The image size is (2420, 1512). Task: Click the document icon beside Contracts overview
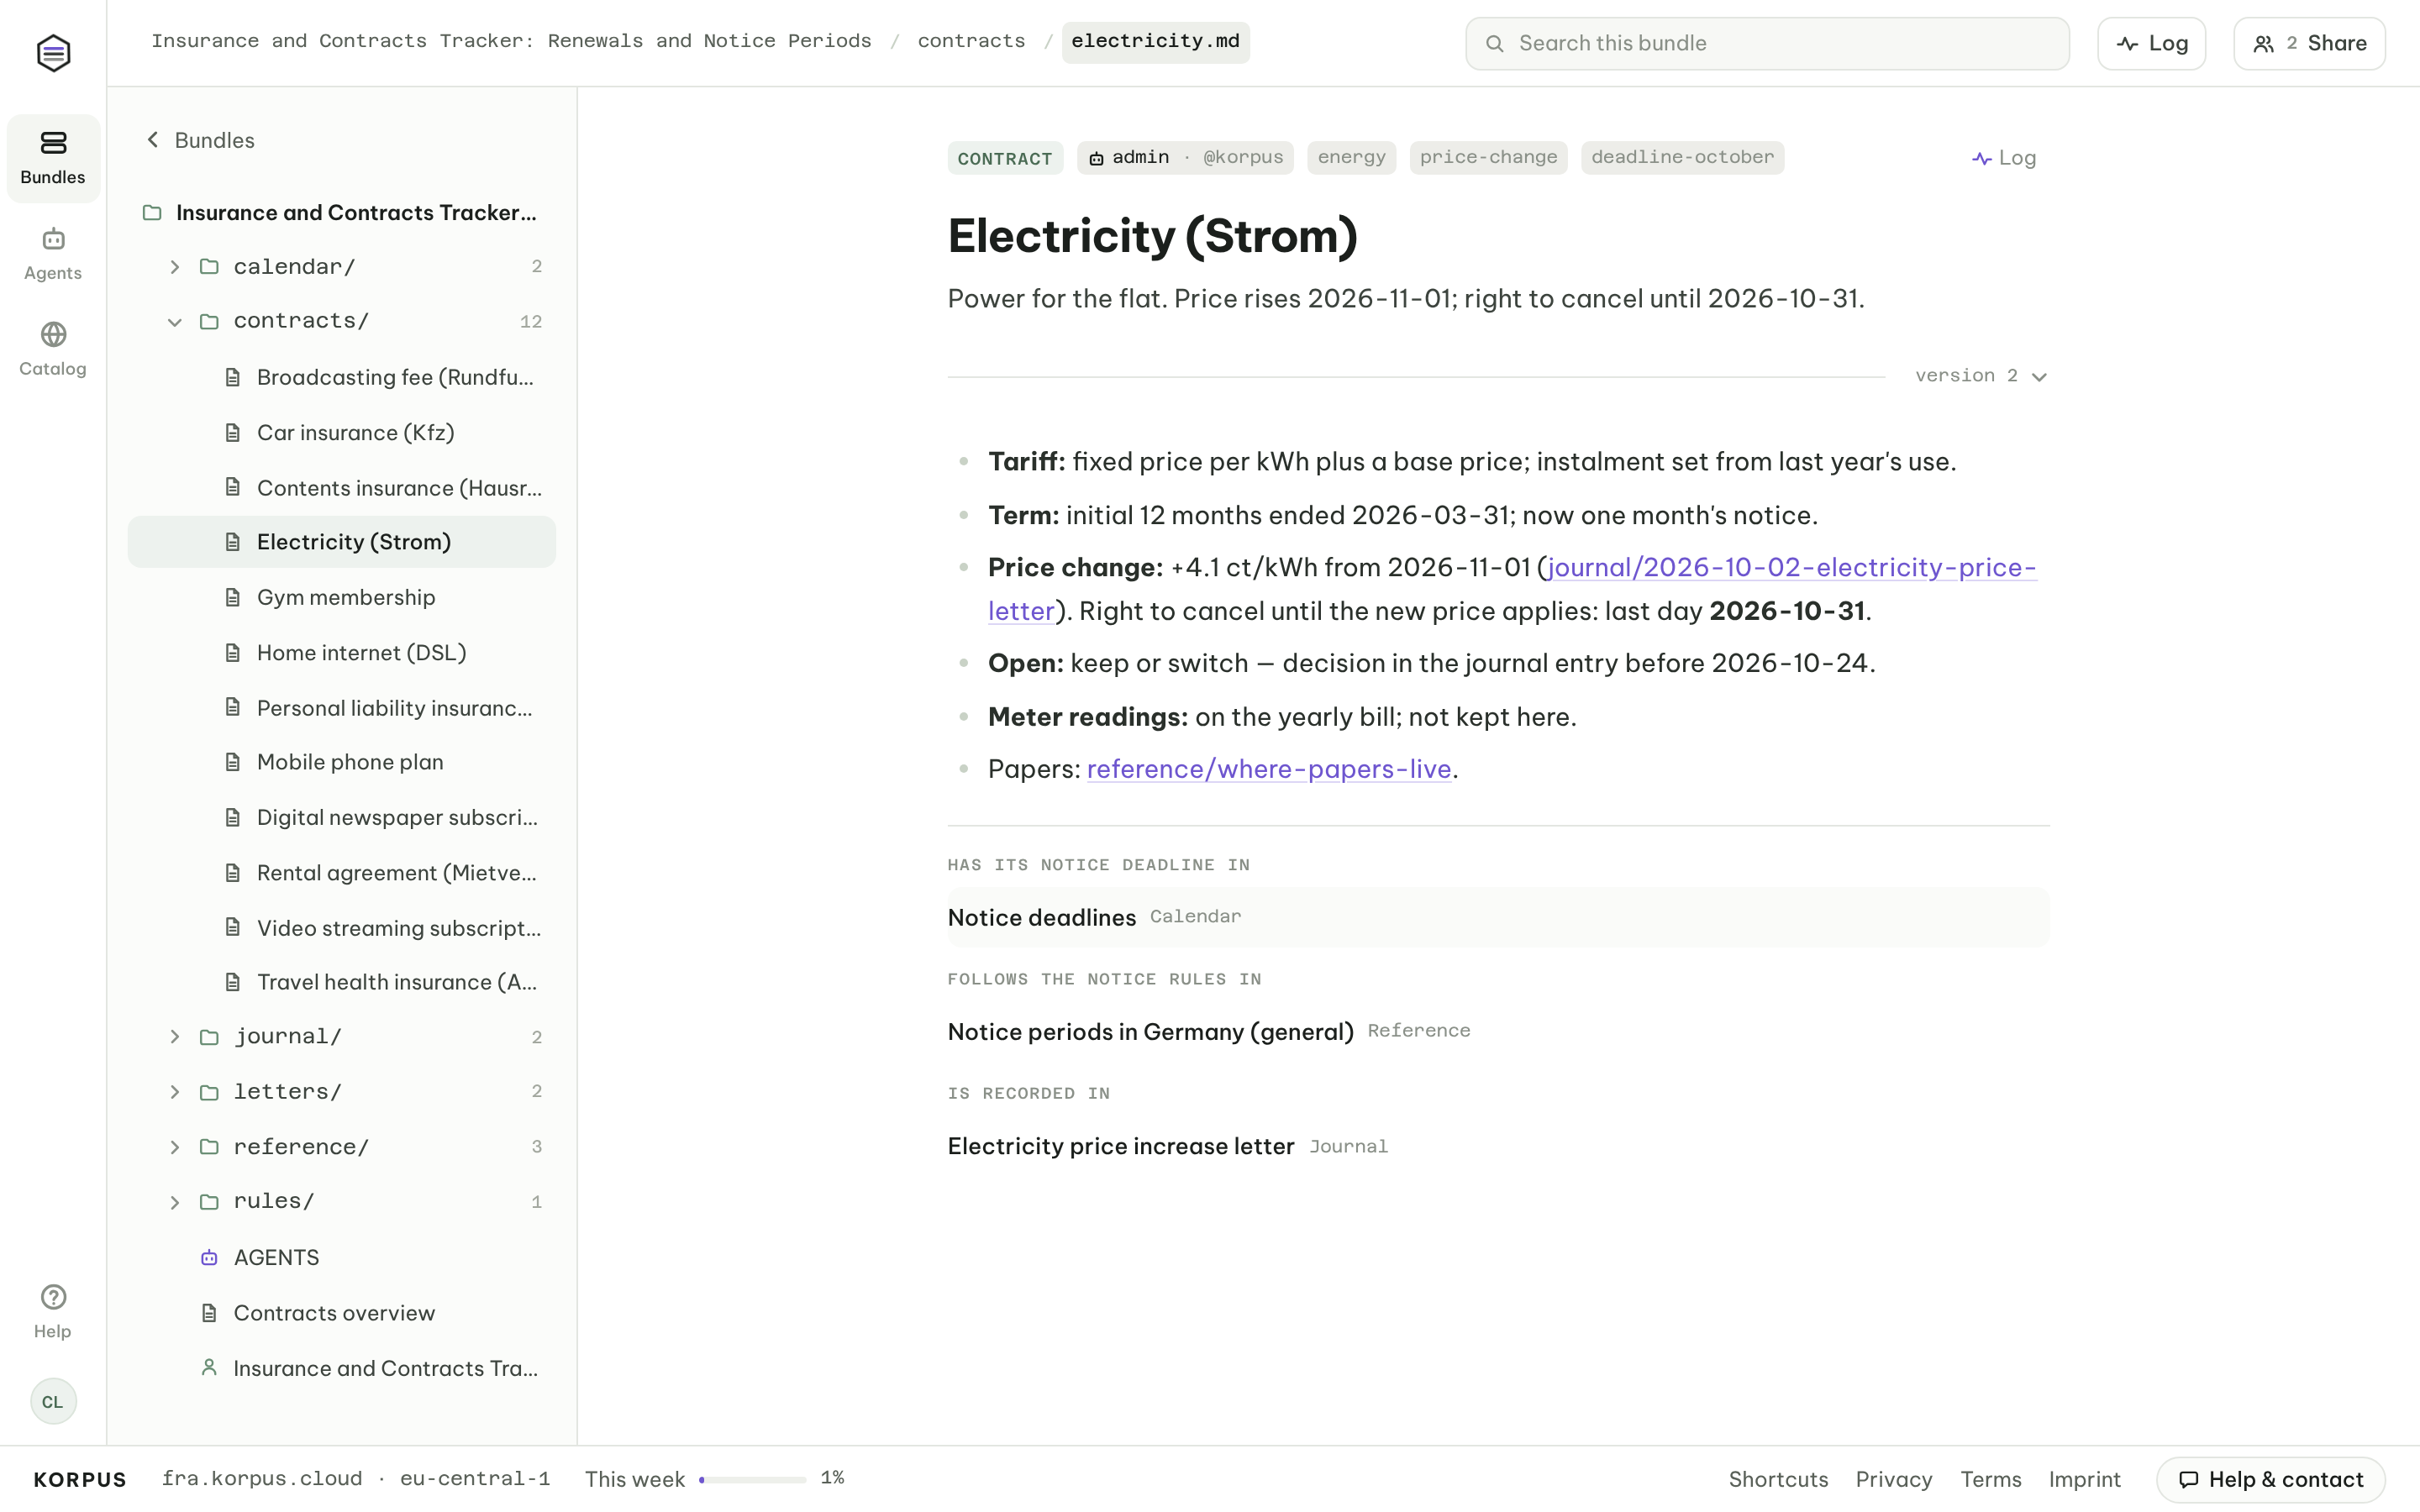click(x=209, y=1312)
